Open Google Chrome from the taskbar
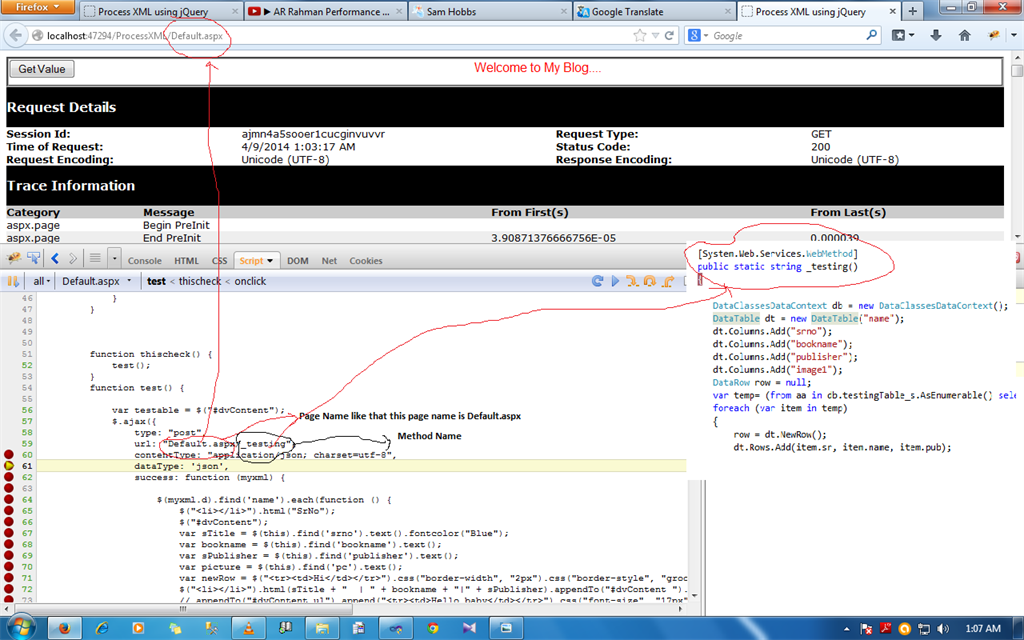1024x640 pixels. tap(432, 628)
